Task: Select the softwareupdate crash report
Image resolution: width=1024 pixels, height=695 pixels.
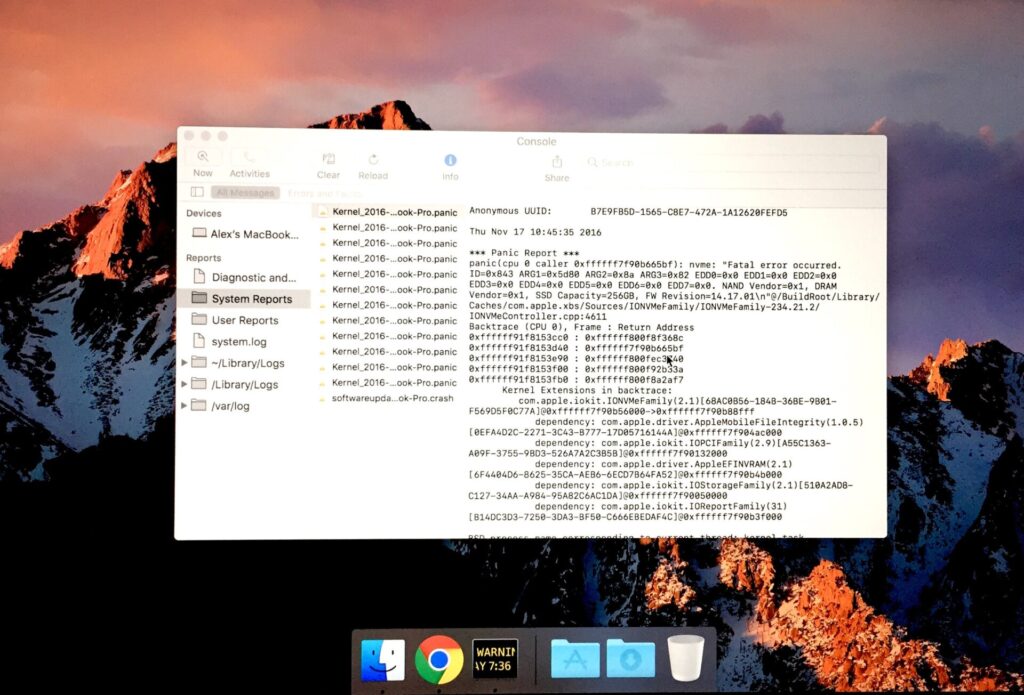Action: 392,398
